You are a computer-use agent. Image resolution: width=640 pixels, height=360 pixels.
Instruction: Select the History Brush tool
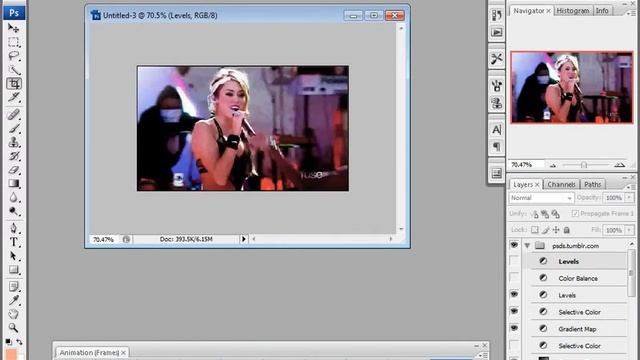tap(13, 156)
